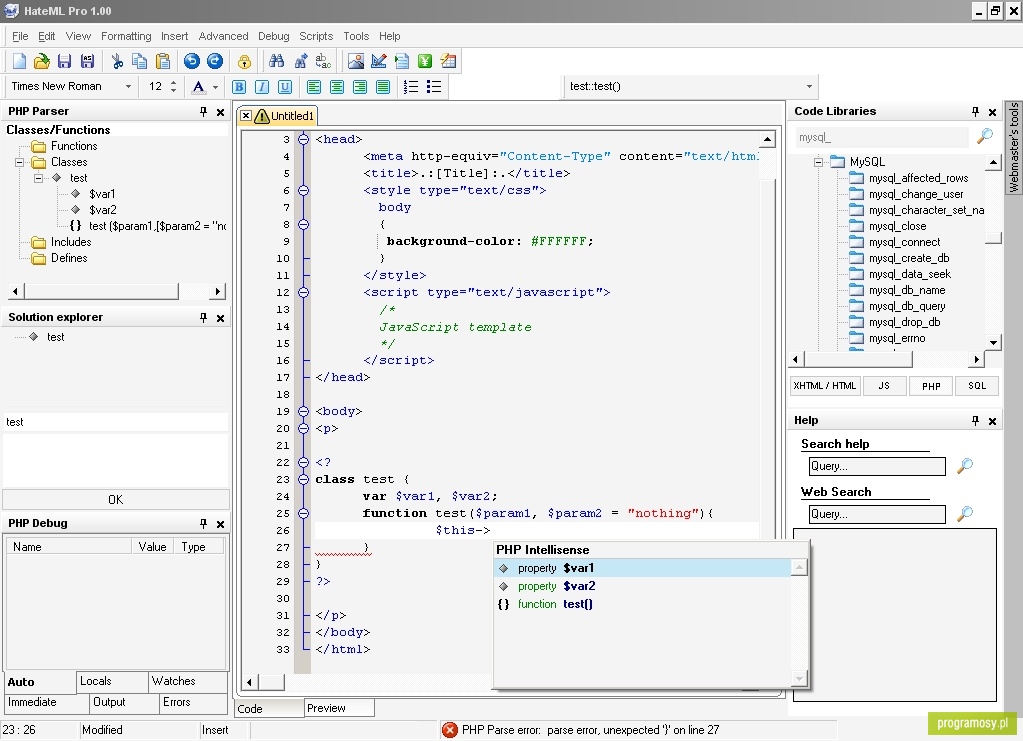The image size is (1023, 741).
Task: Justify text alignment
Action: pyautogui.click(x=383, y=87)
